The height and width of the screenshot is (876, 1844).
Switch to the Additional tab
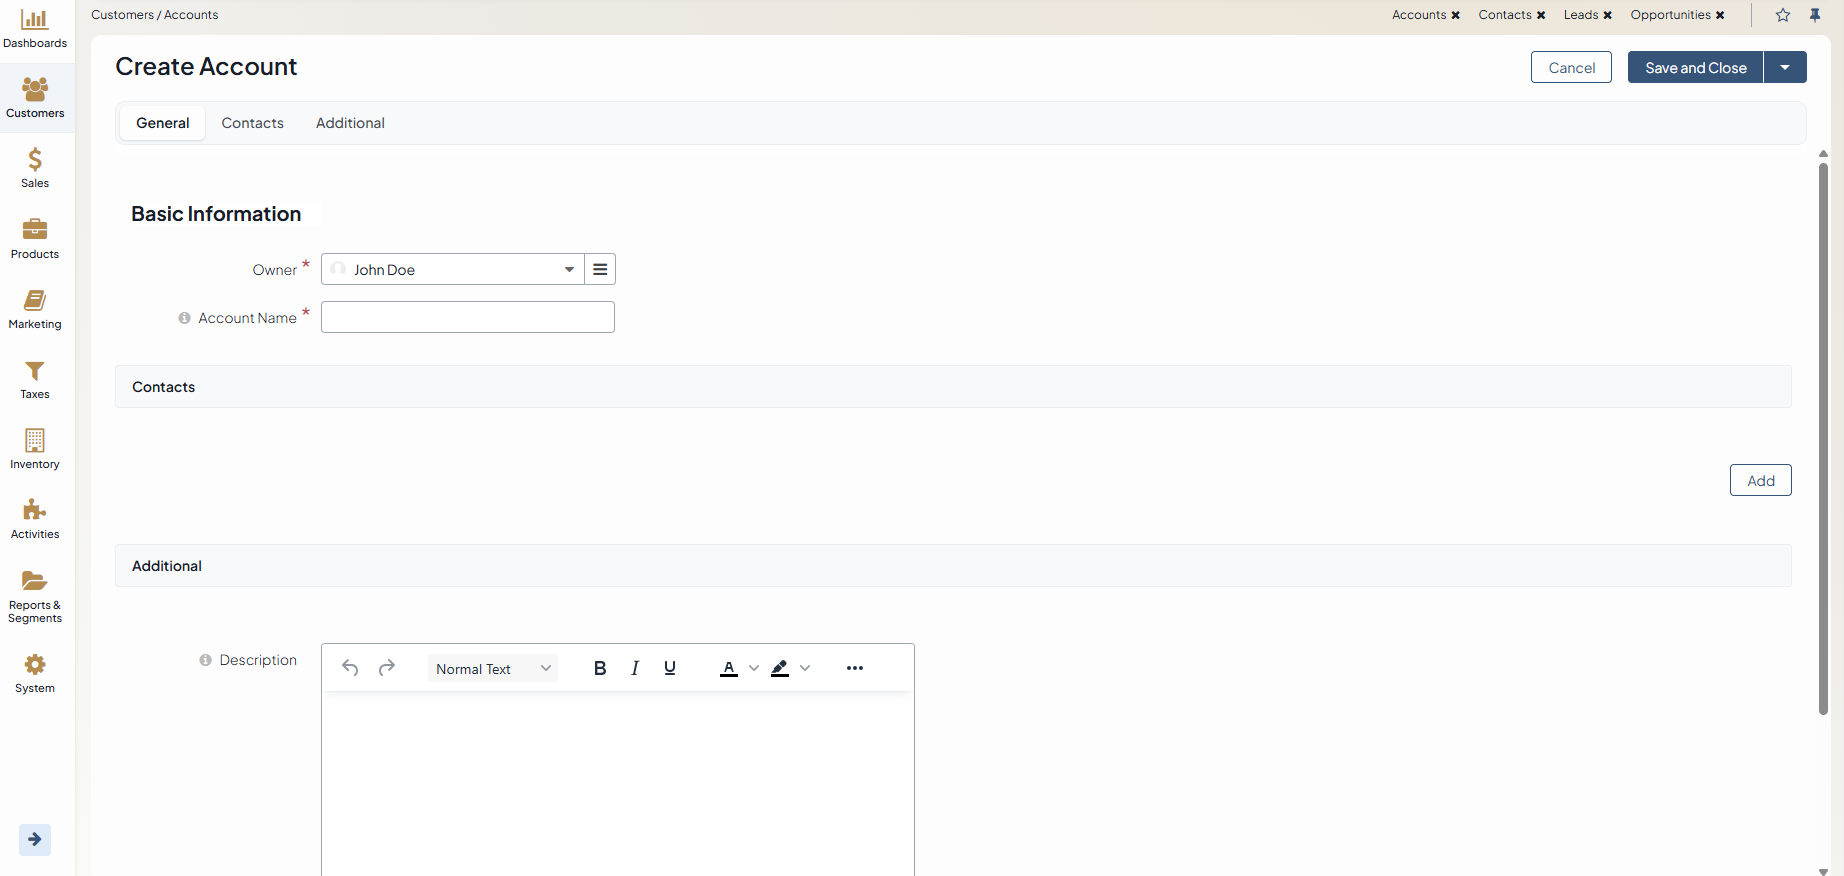click(x=350, y=123)
